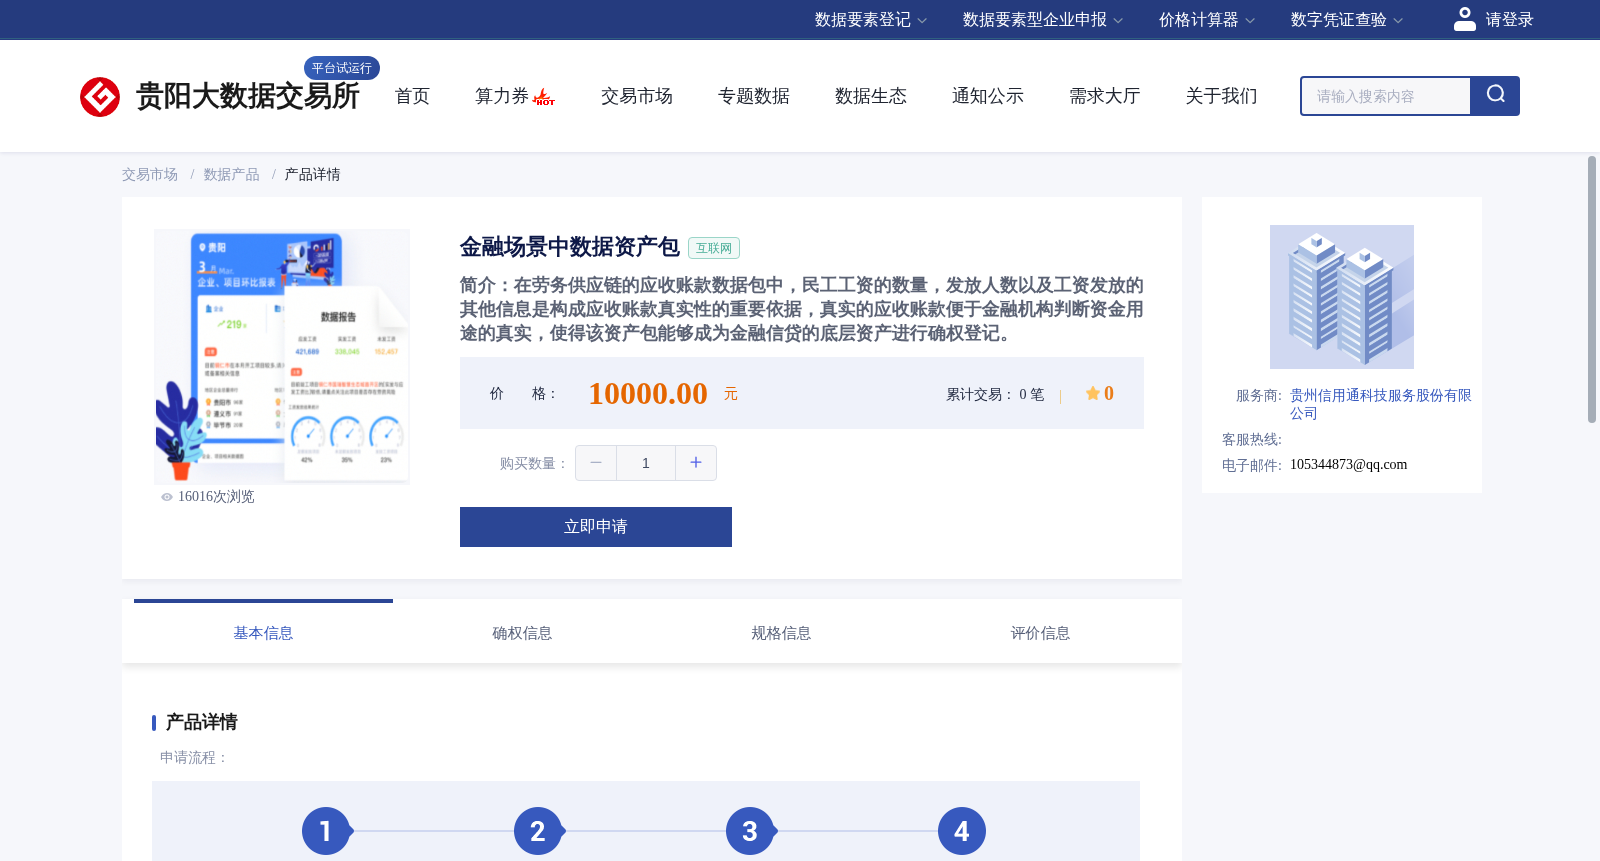
Task: Click the email 105344873@qq.com
Action: (x=1348, y=465)
